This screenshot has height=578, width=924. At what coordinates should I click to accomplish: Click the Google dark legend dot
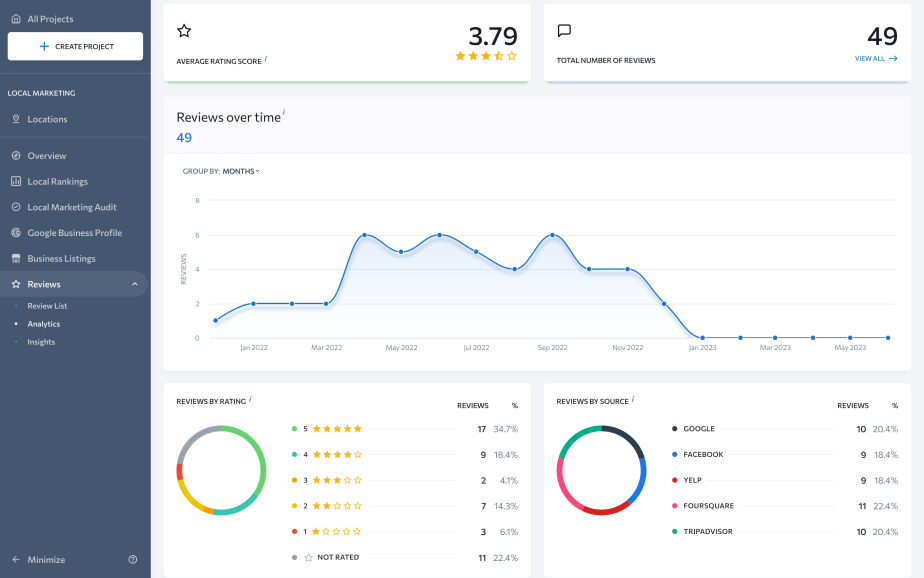(674, 429)
